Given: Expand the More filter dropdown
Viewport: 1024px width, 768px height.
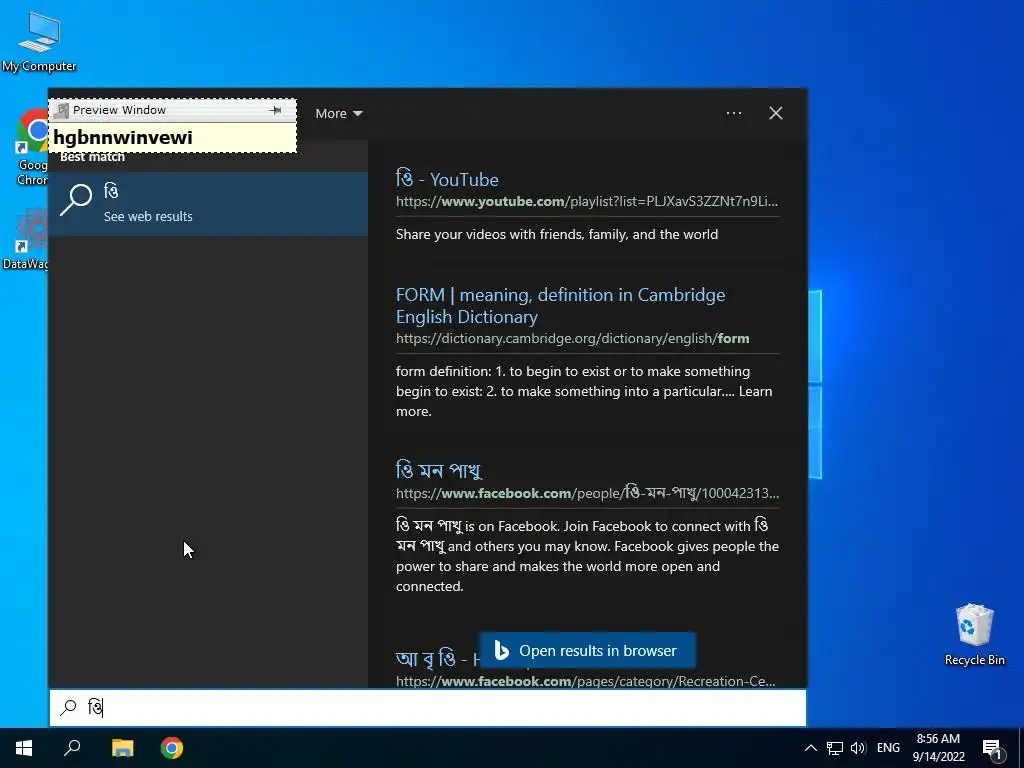Looking at the screenshot, I should point(338,114).
